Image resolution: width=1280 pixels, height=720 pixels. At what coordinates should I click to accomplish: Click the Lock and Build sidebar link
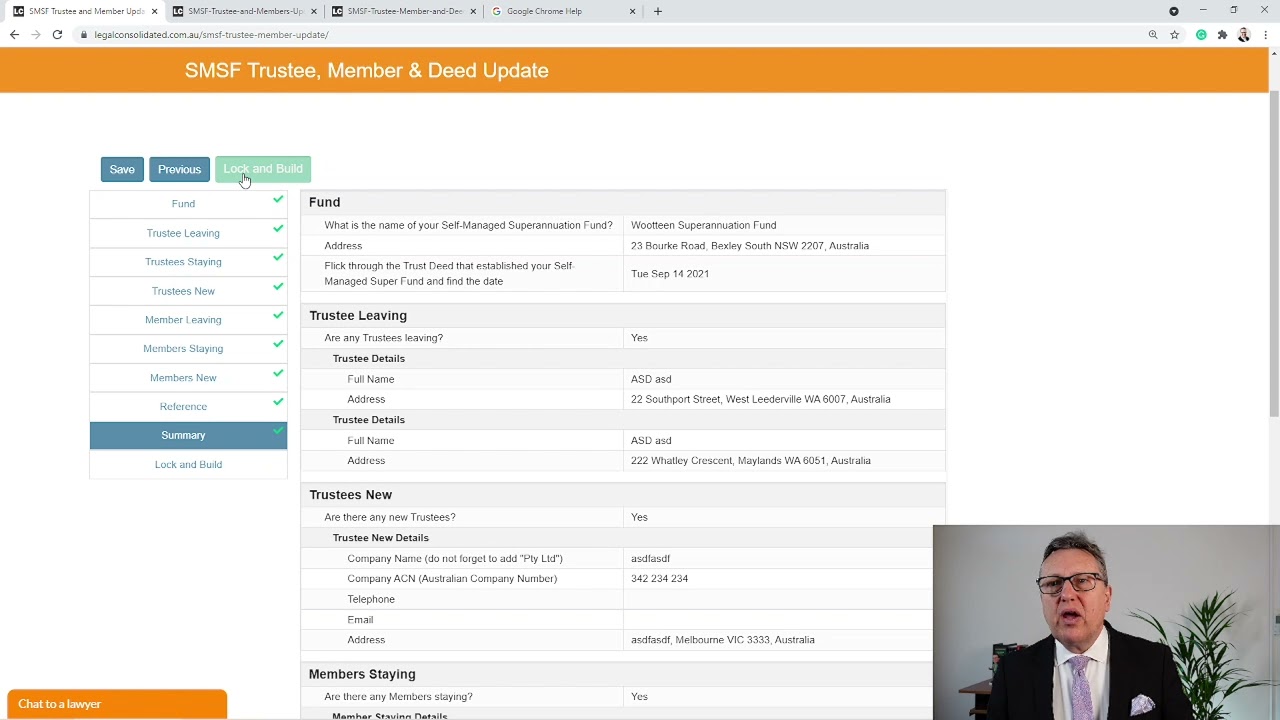tap(188, 465)
